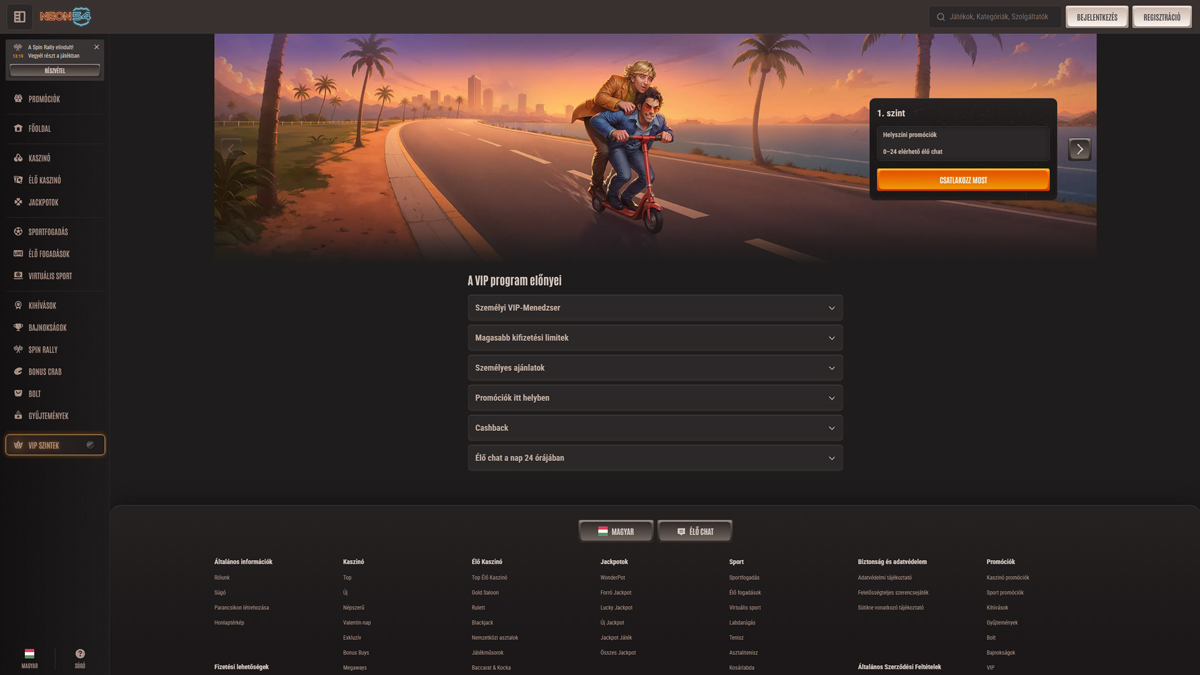Open the Jackpotok section
Image resolution: width=1200 pixels, height=675 pixels.
pyautogui.click(x=43, y=202)
